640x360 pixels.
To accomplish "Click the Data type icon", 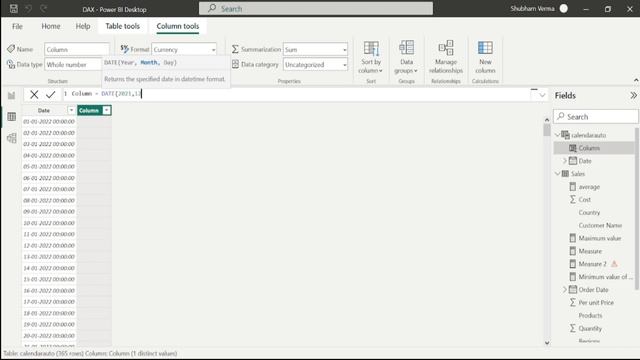I will click(11, 64).
